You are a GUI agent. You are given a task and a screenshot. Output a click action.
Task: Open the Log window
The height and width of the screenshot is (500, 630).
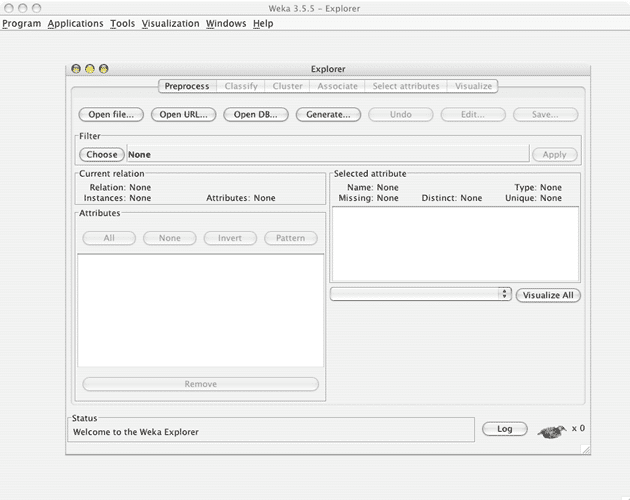coord(504,429)
